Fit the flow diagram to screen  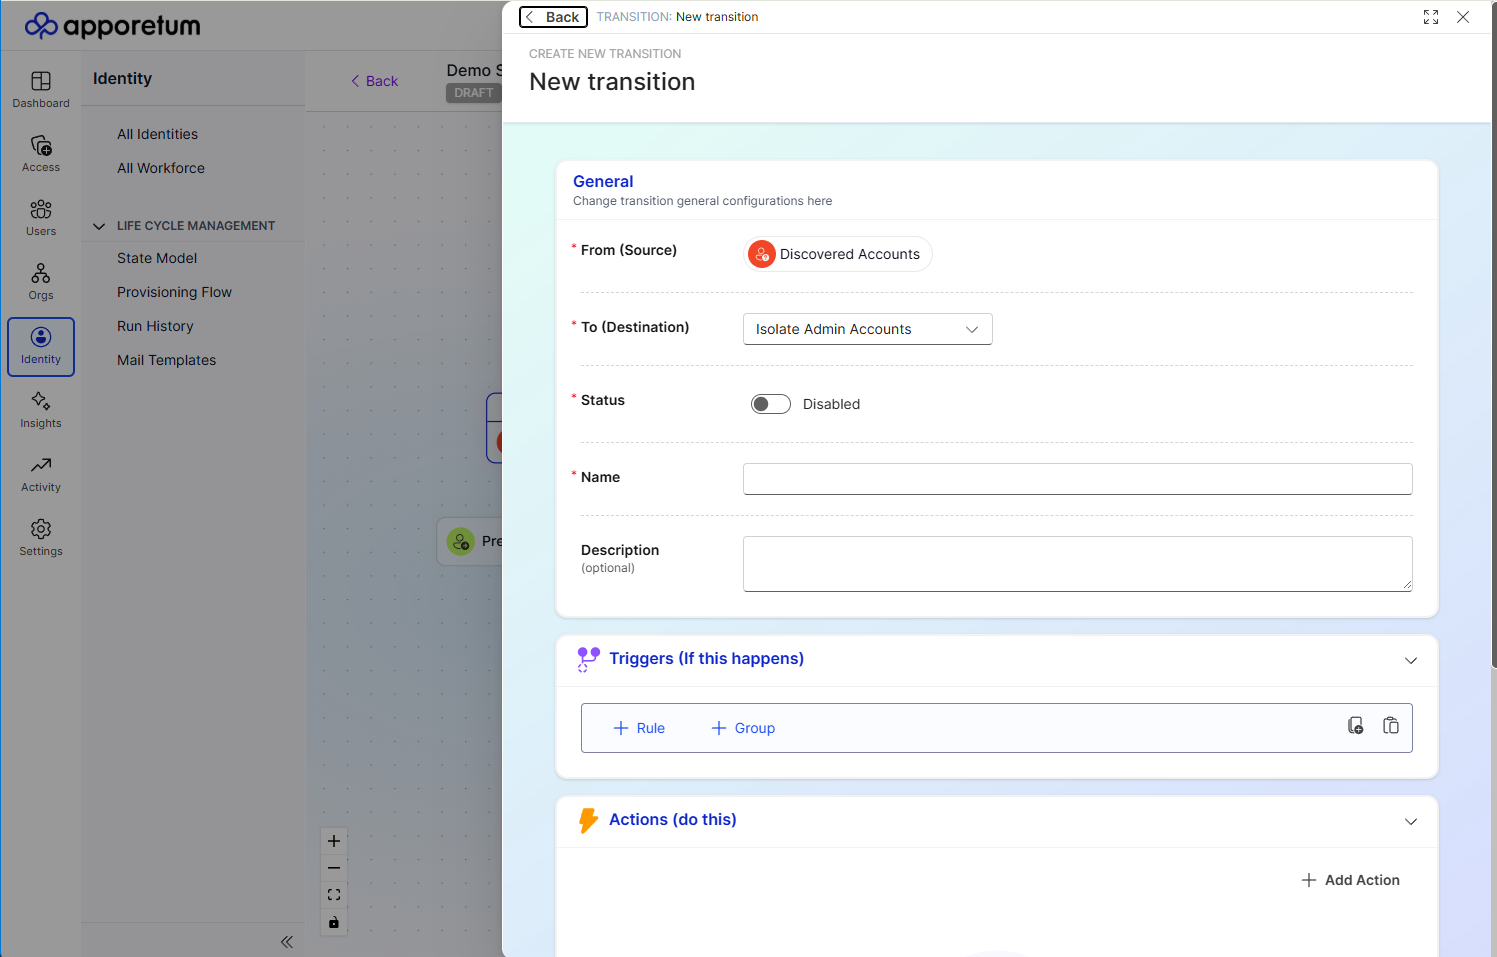tap(334, 894)
